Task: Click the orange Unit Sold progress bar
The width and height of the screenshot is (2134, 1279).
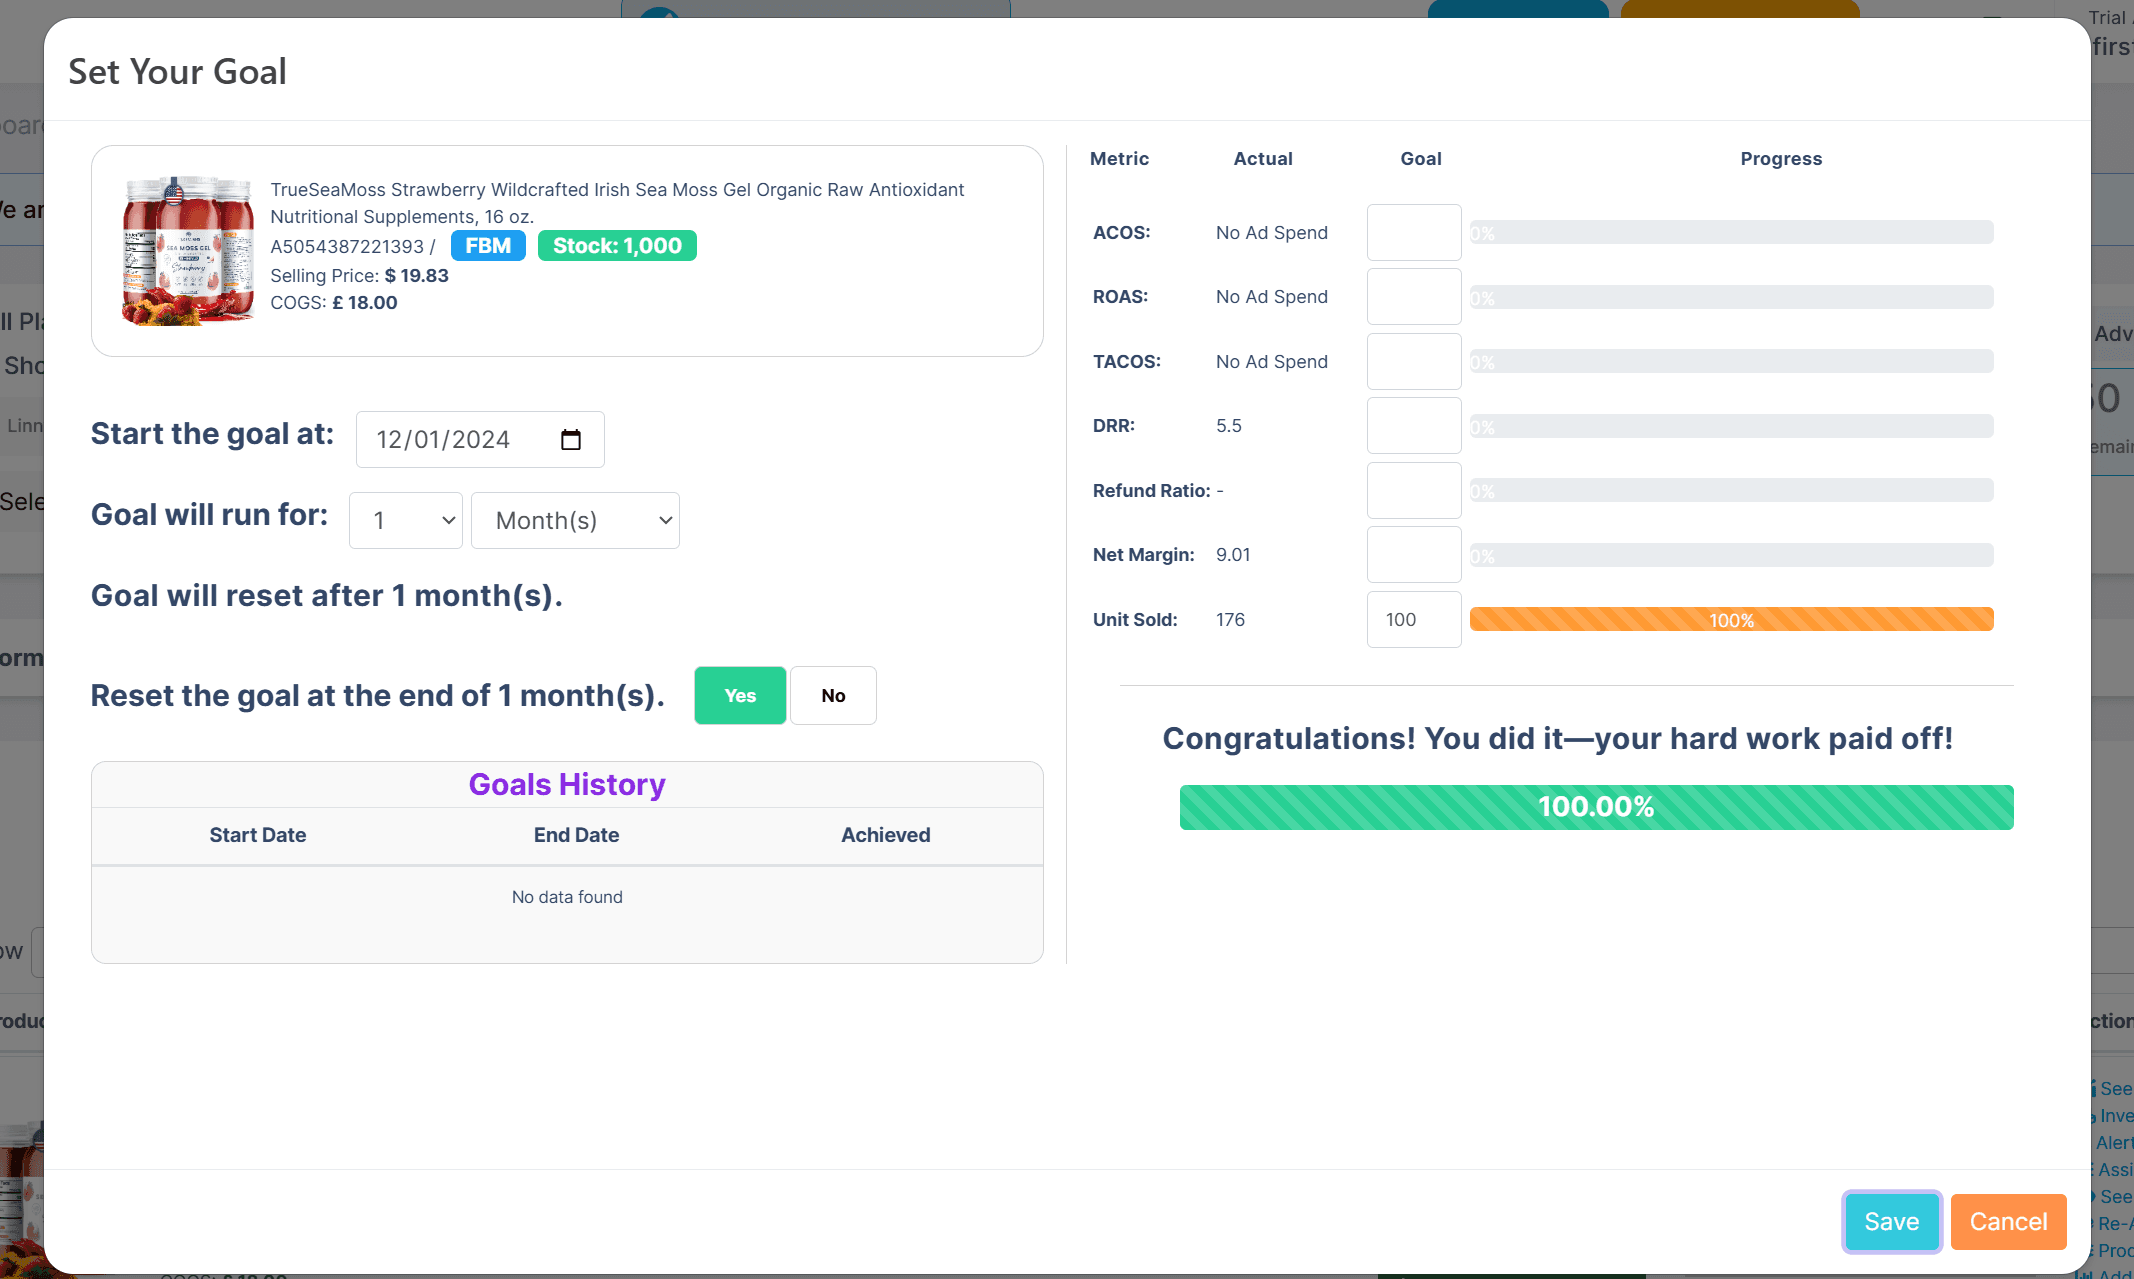Action: 1731,620
